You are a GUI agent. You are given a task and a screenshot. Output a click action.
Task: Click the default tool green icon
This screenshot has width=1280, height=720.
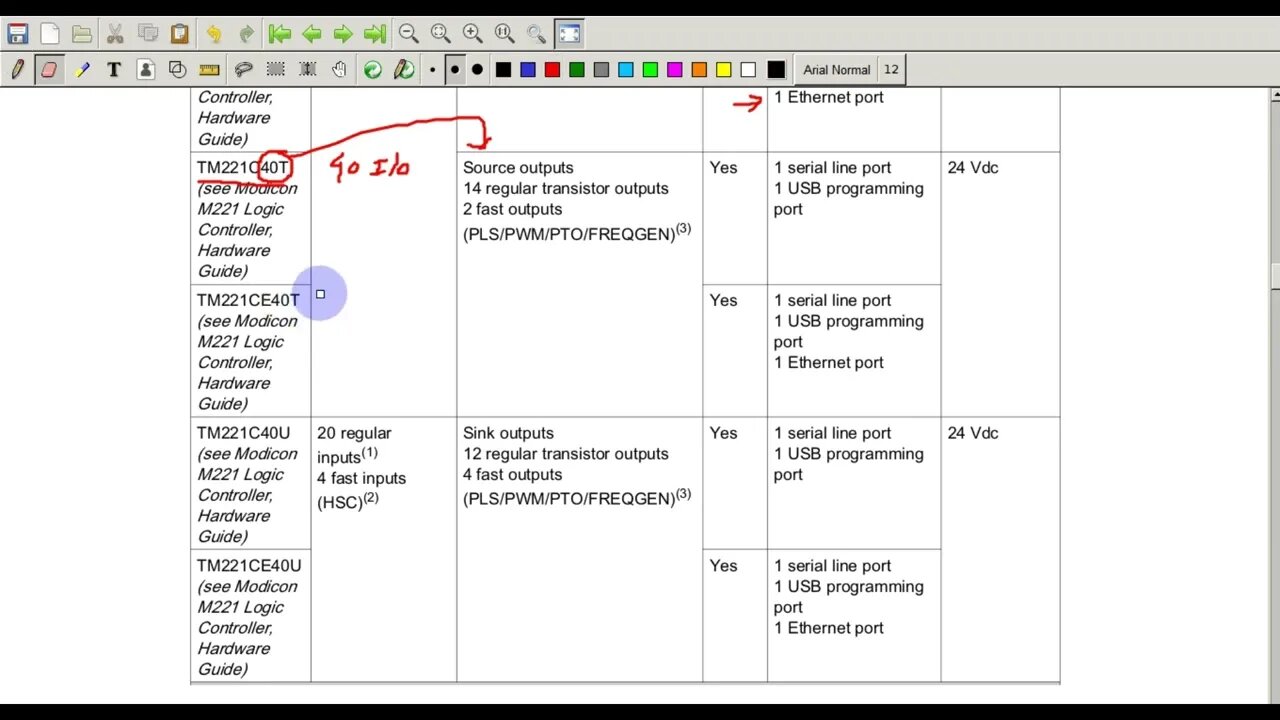pyautogui.click(x=373, y=70)
